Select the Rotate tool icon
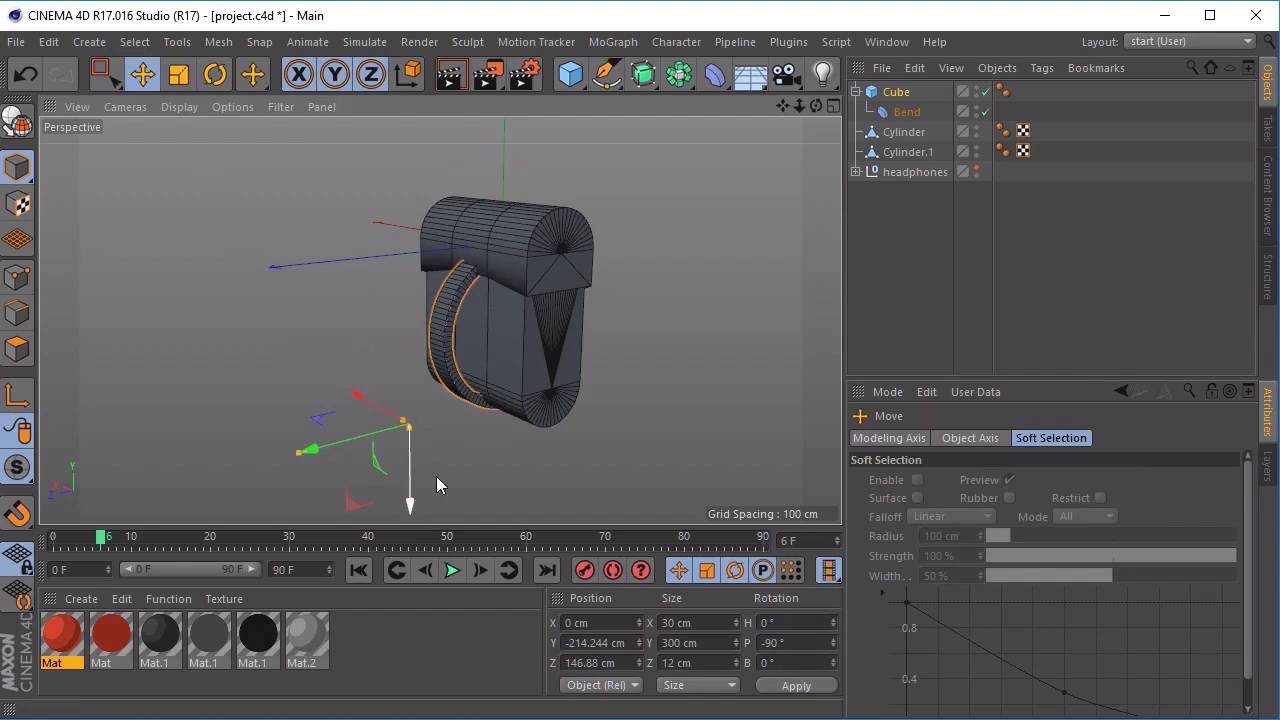The height and width of the screenshot is (720, 1280). [215, 75]
